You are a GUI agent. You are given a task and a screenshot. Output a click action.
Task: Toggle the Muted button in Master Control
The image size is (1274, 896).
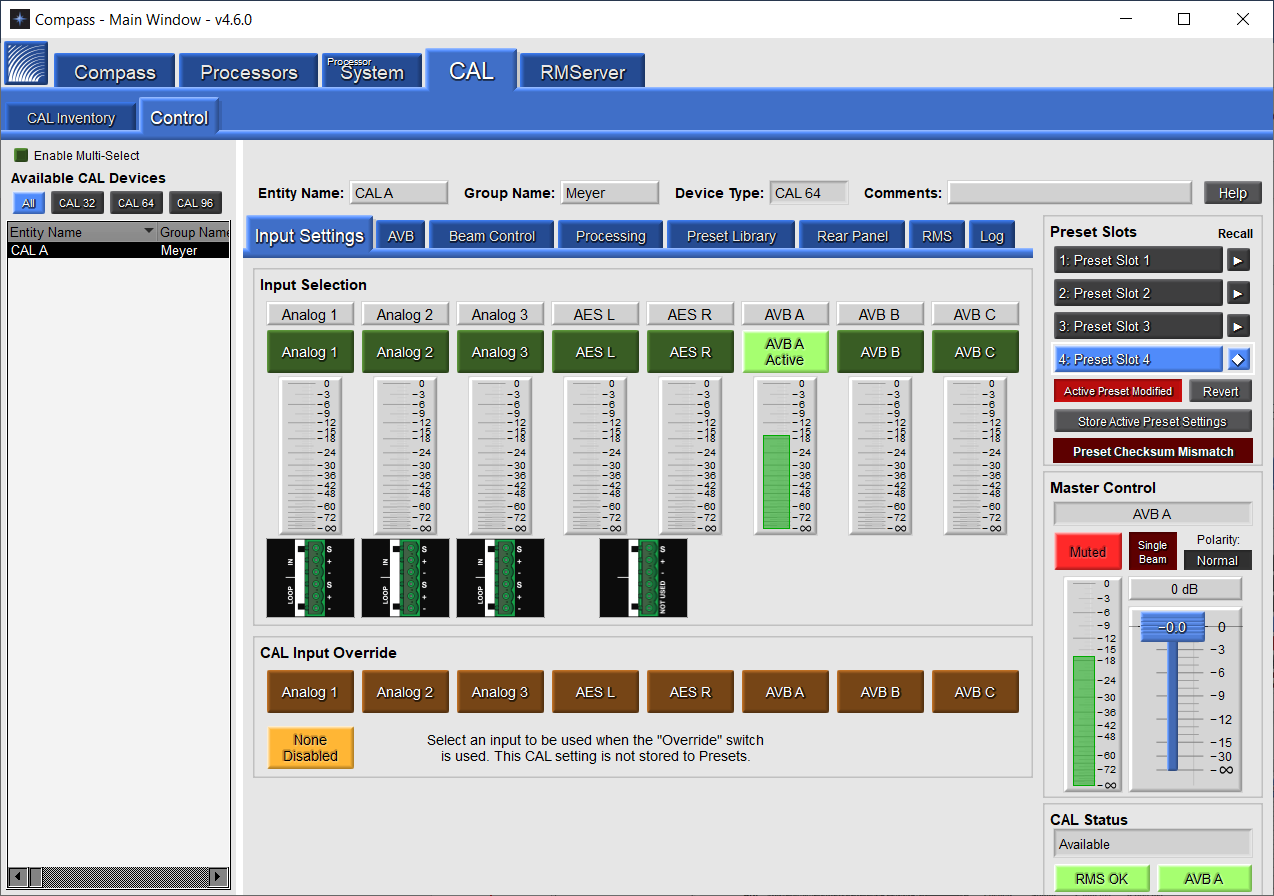1088,552
